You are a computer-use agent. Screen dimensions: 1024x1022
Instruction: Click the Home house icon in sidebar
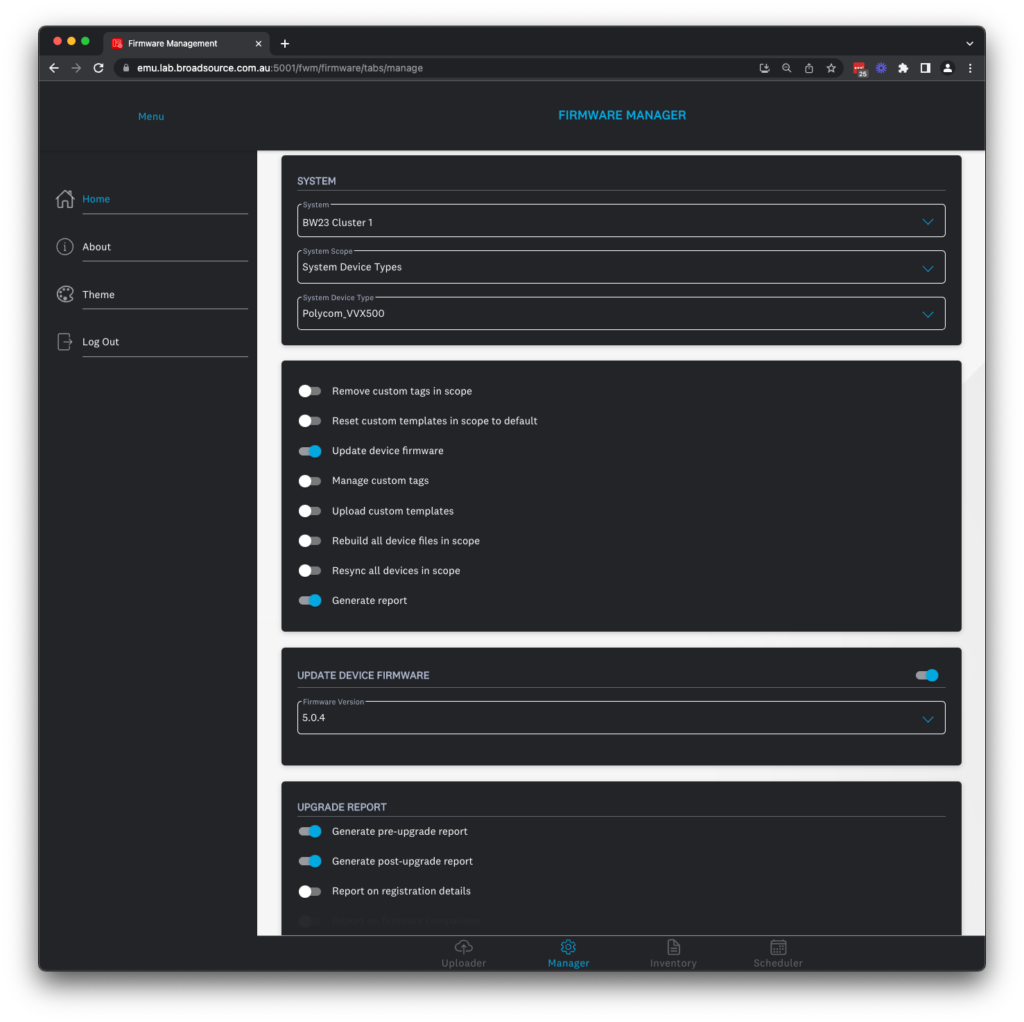[65, 199]
